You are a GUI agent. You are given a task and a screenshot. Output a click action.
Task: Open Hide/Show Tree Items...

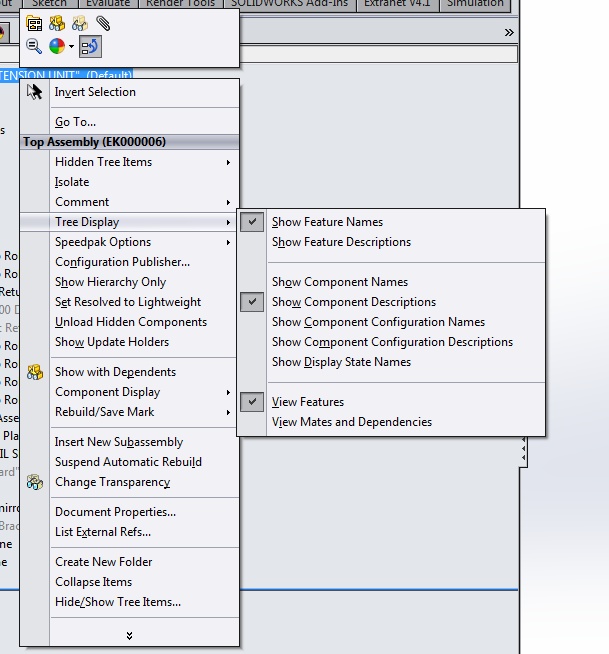130,602
